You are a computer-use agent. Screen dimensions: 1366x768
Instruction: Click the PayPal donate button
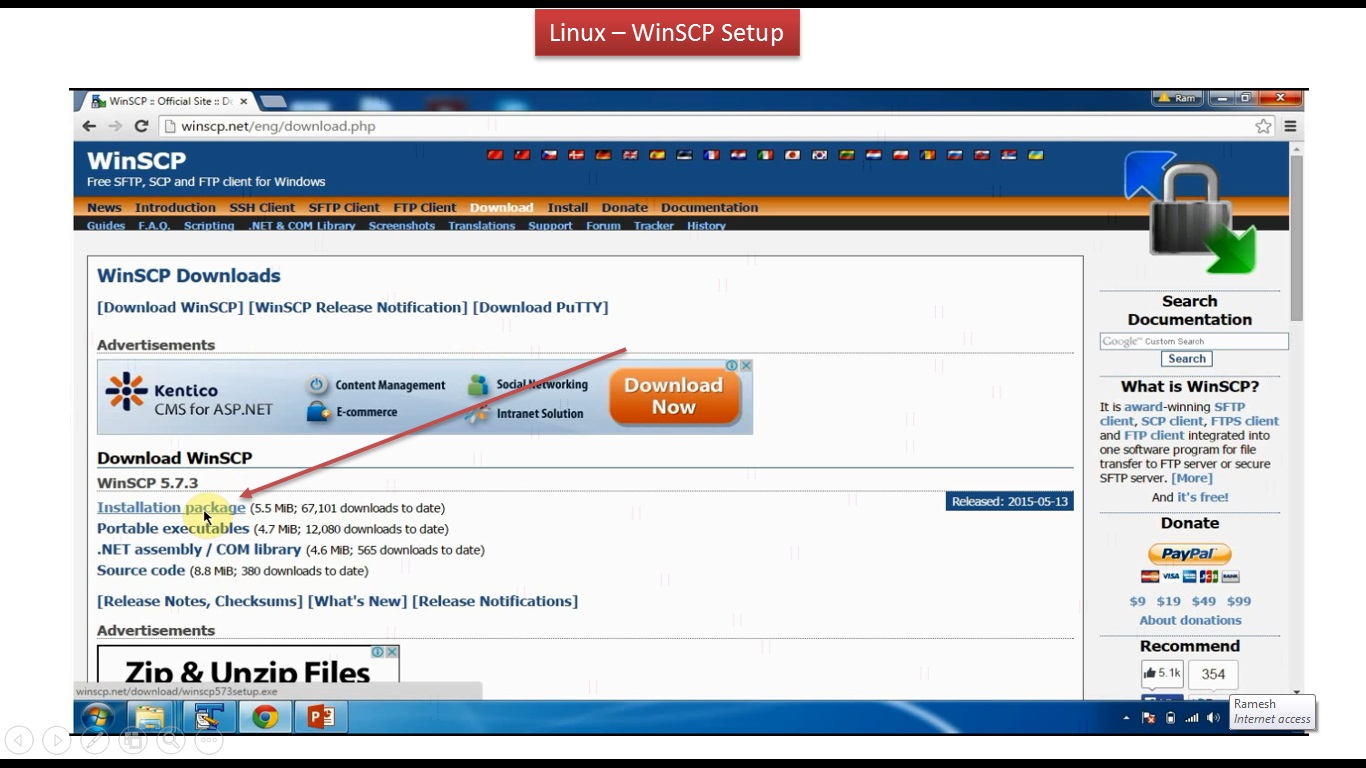click(x=1189, y=554)
